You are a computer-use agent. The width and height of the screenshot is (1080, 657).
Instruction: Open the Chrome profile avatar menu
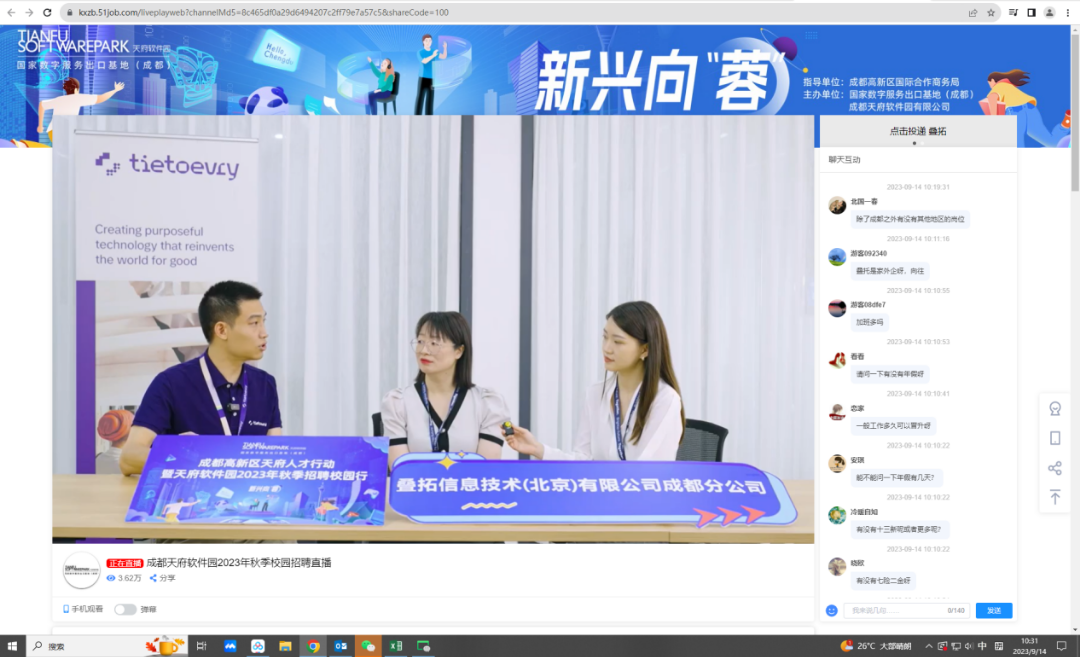tap(1049, 13)
